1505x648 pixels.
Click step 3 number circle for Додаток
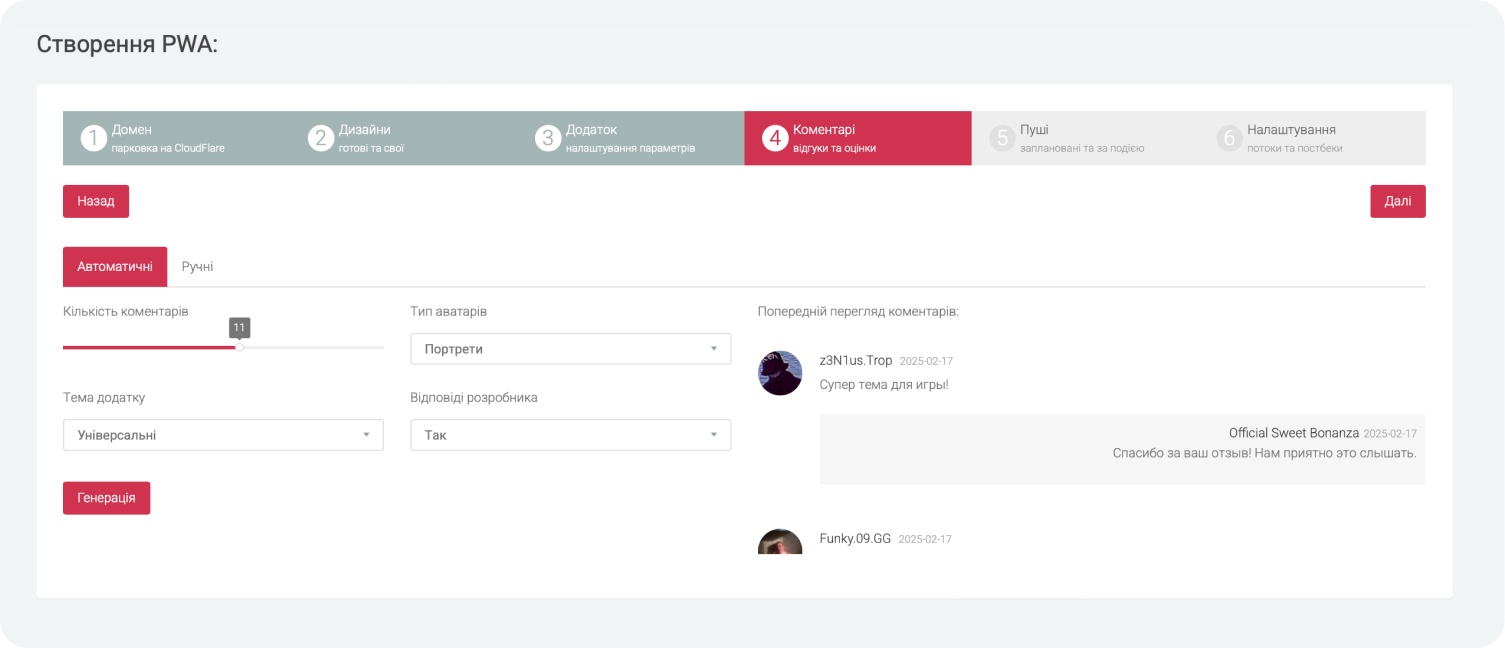pos(547,138)
